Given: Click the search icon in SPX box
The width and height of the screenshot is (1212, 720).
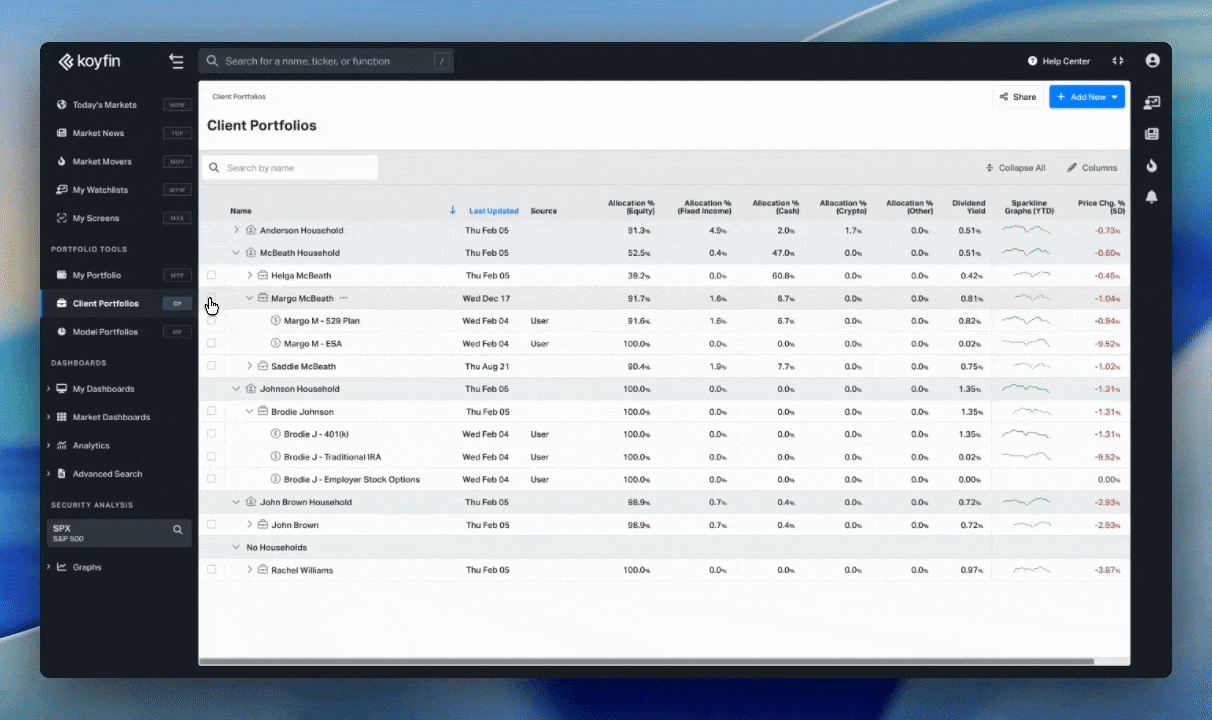Looking at the screenshot, I should (178, 530).
